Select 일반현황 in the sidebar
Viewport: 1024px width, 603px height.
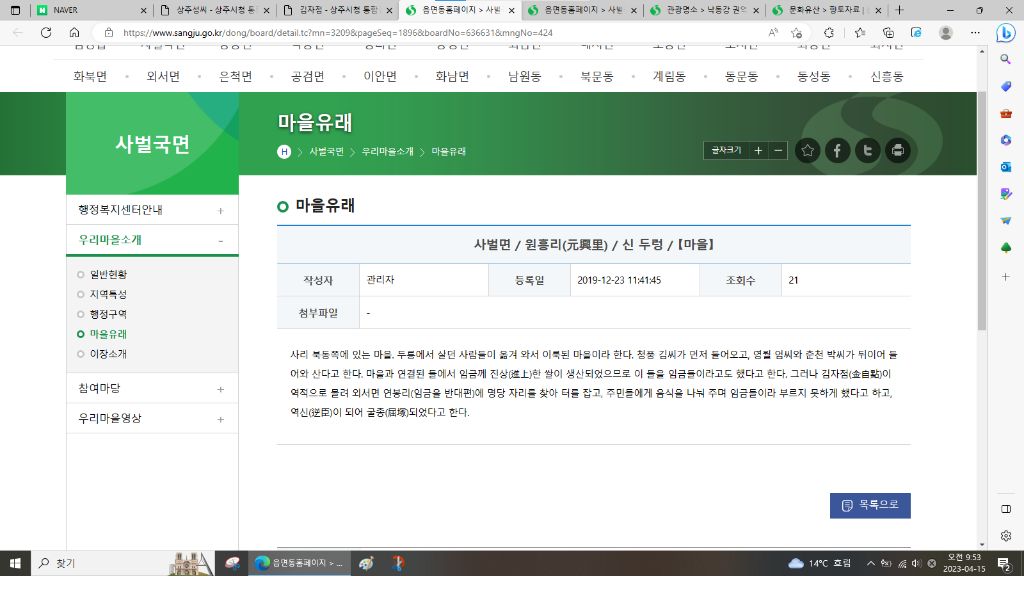108,274
